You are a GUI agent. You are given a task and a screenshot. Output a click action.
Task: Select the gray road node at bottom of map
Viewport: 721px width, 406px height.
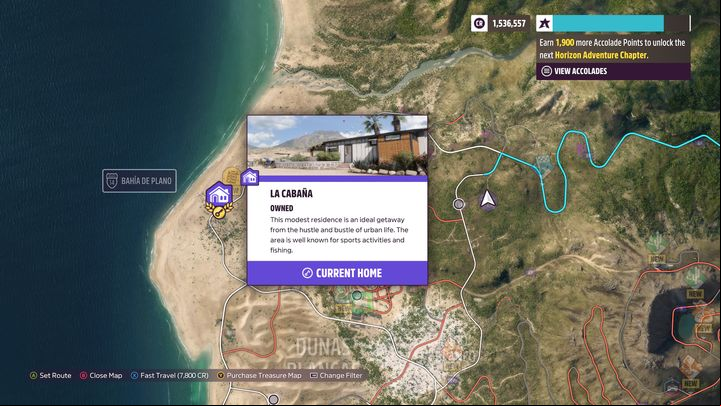(274, 399)
